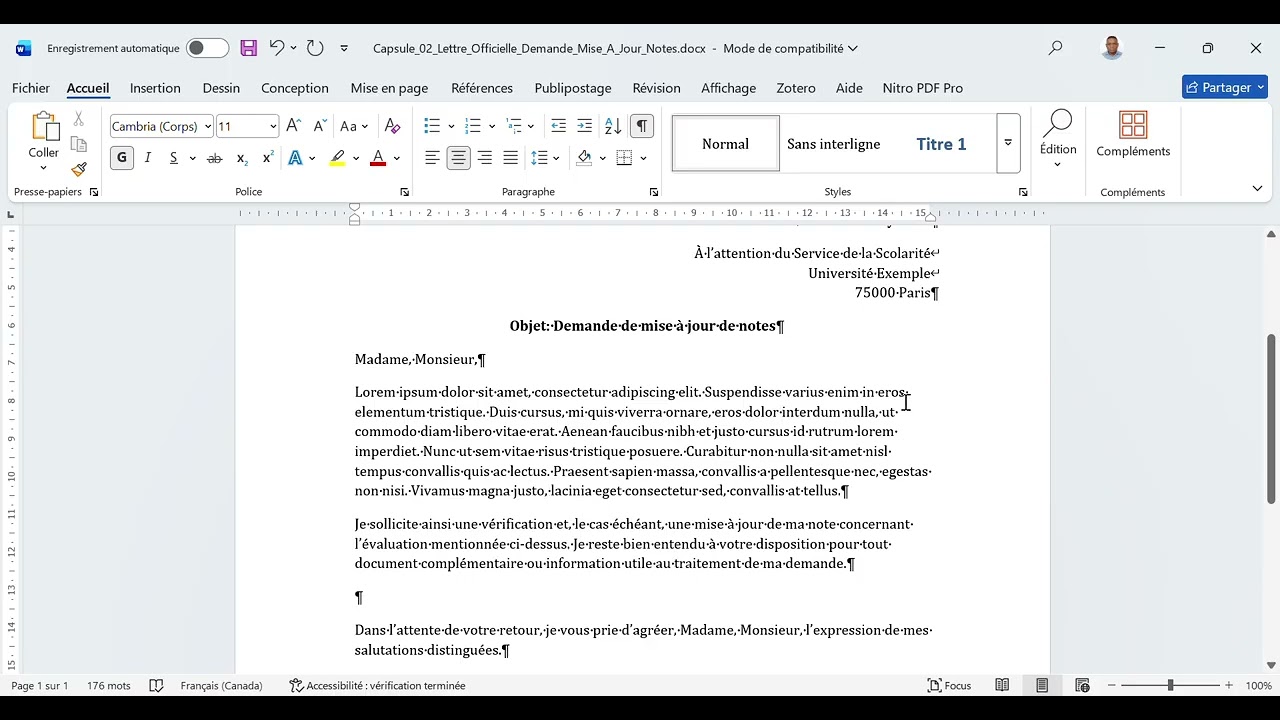The width and height of the screenshot is (1280, 720).
Task: Apply yellow text highlight color
Action: point(338,158)
